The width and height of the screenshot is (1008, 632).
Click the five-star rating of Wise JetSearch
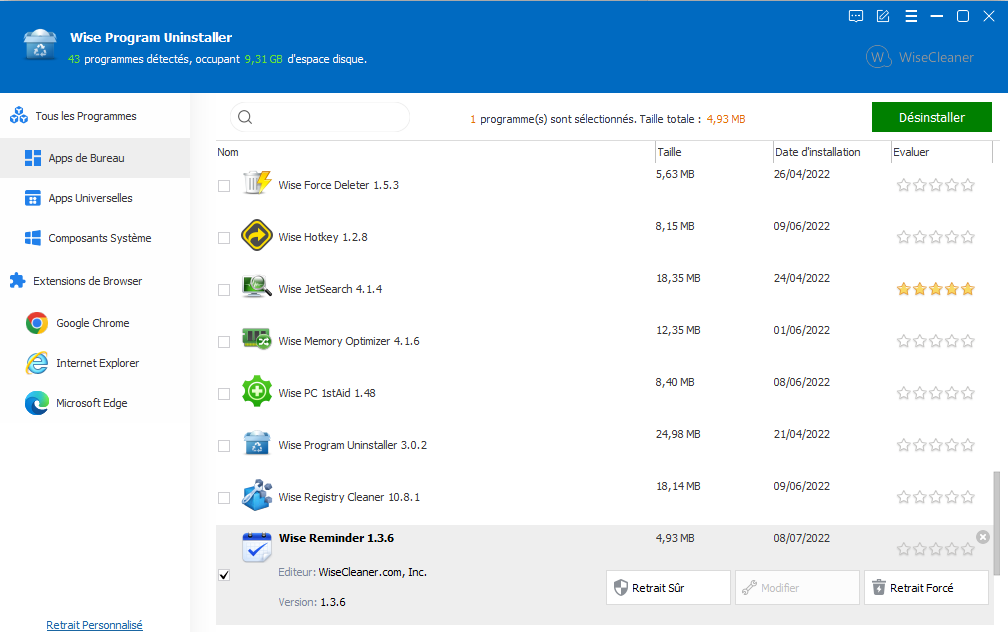click(935, 289)
